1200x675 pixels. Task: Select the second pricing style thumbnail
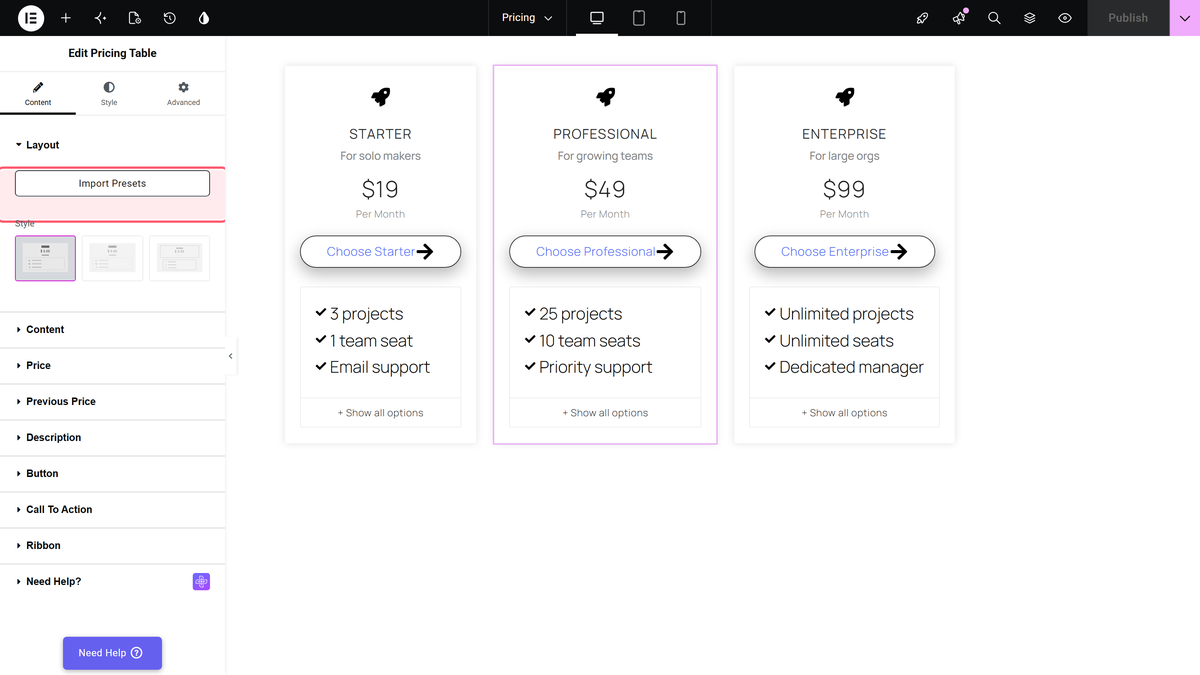[x=112, y=258]
